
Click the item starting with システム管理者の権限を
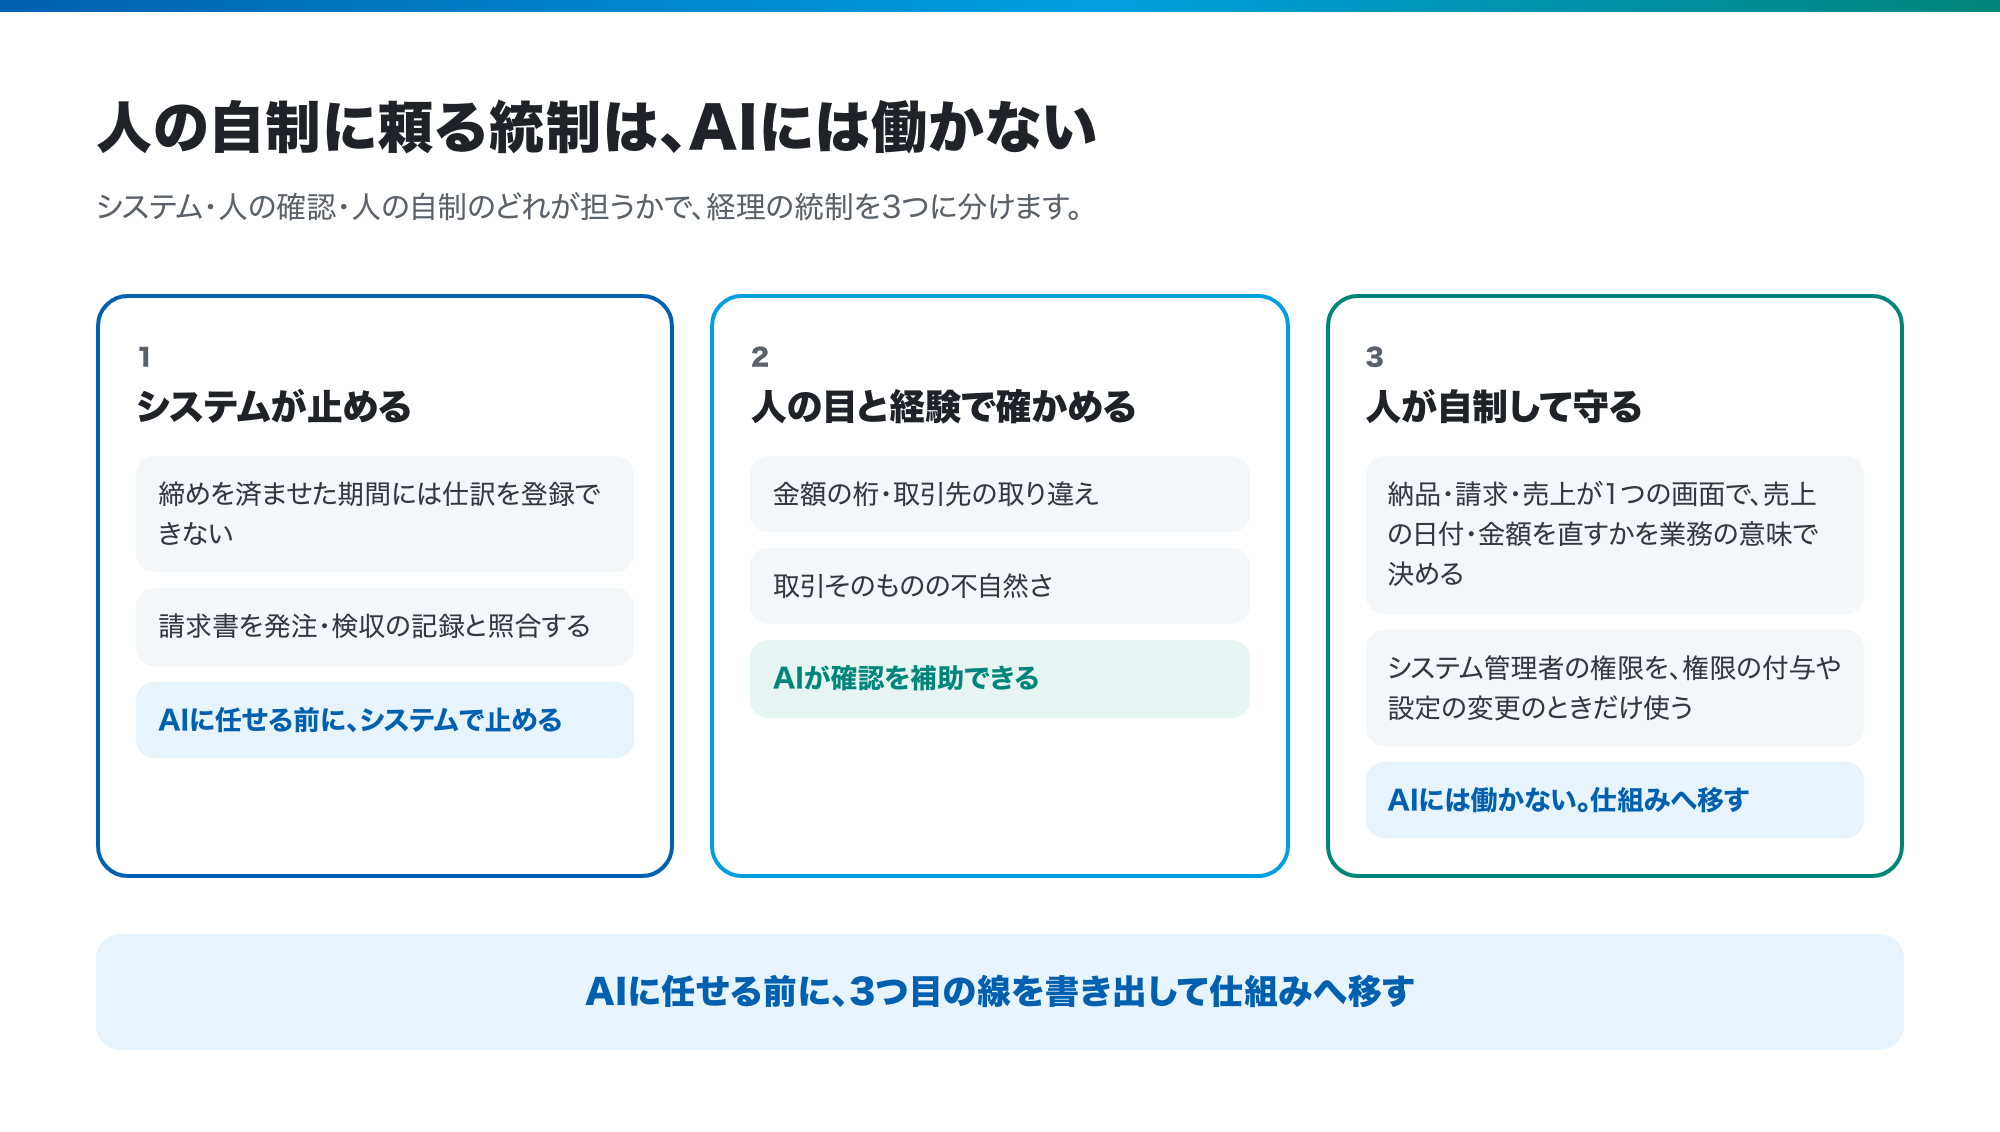coord(1615,688)
